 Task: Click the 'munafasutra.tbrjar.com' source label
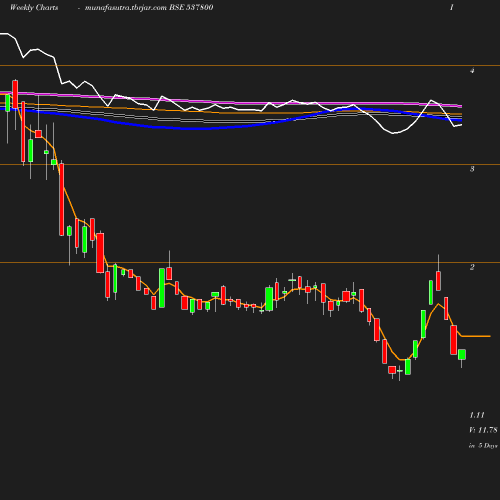click(126, 8)
